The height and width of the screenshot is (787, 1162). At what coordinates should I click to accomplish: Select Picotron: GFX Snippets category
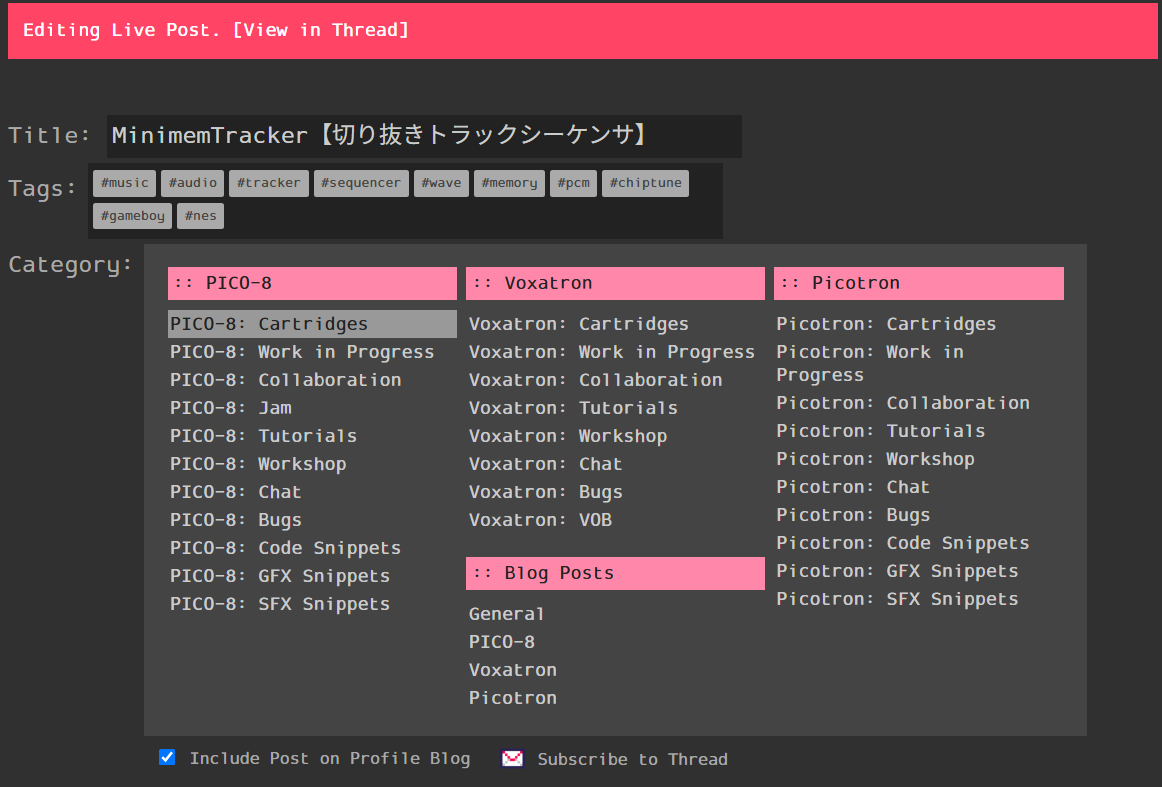pos(897,571)
